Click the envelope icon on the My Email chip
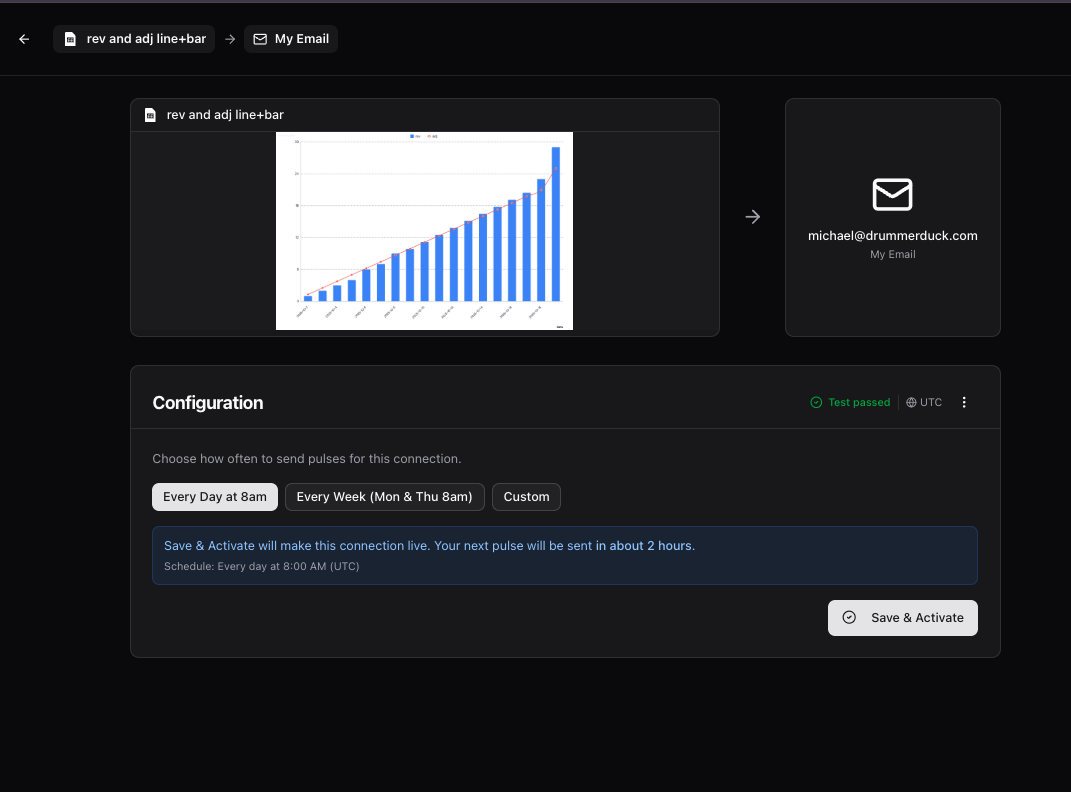The height and width of the screenshot is (792, 1071). pos(259,39)
